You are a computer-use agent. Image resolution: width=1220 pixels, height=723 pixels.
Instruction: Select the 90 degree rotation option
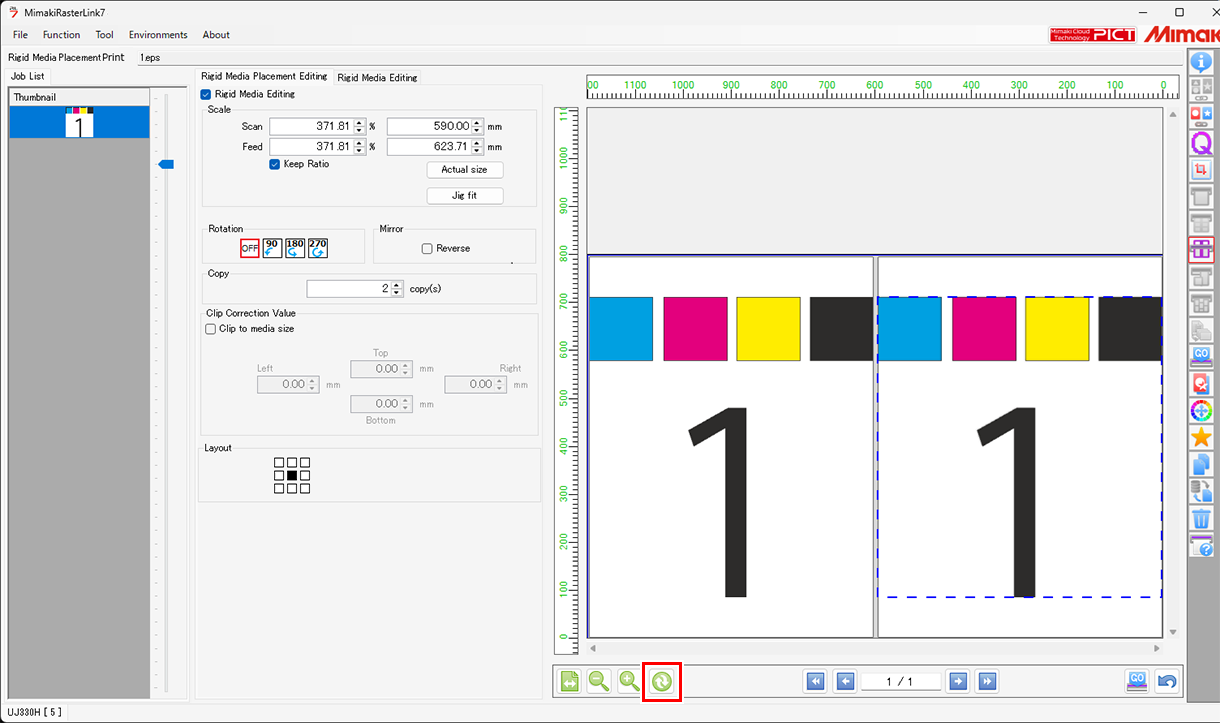271,247
